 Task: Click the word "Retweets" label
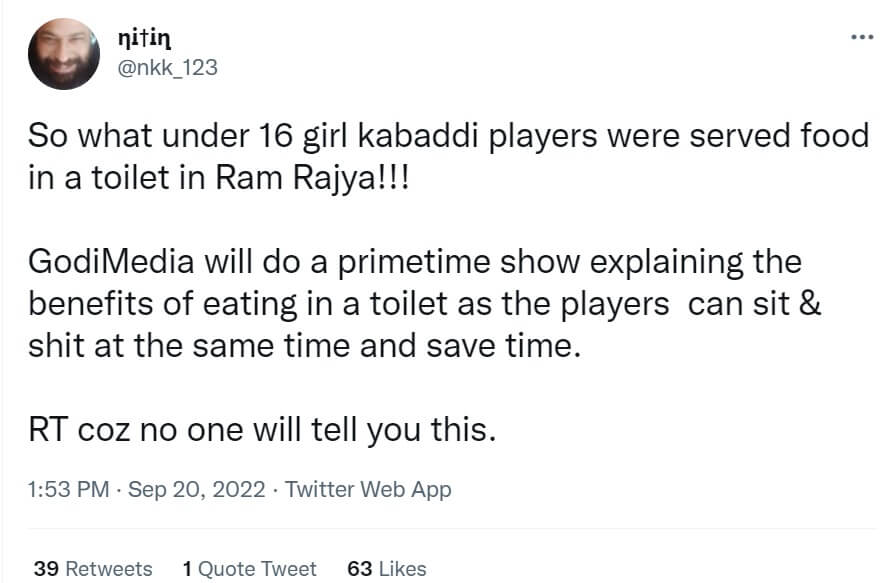point(109,568)
